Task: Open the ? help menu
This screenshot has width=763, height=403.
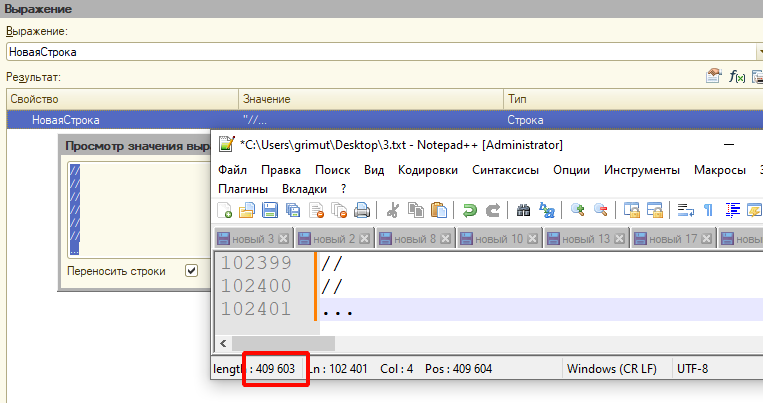Action: coord(344,189)
